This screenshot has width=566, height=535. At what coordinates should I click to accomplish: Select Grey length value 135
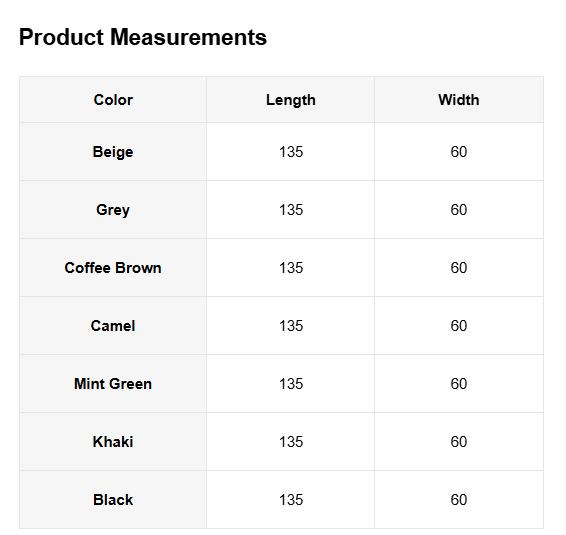point(291,210)
